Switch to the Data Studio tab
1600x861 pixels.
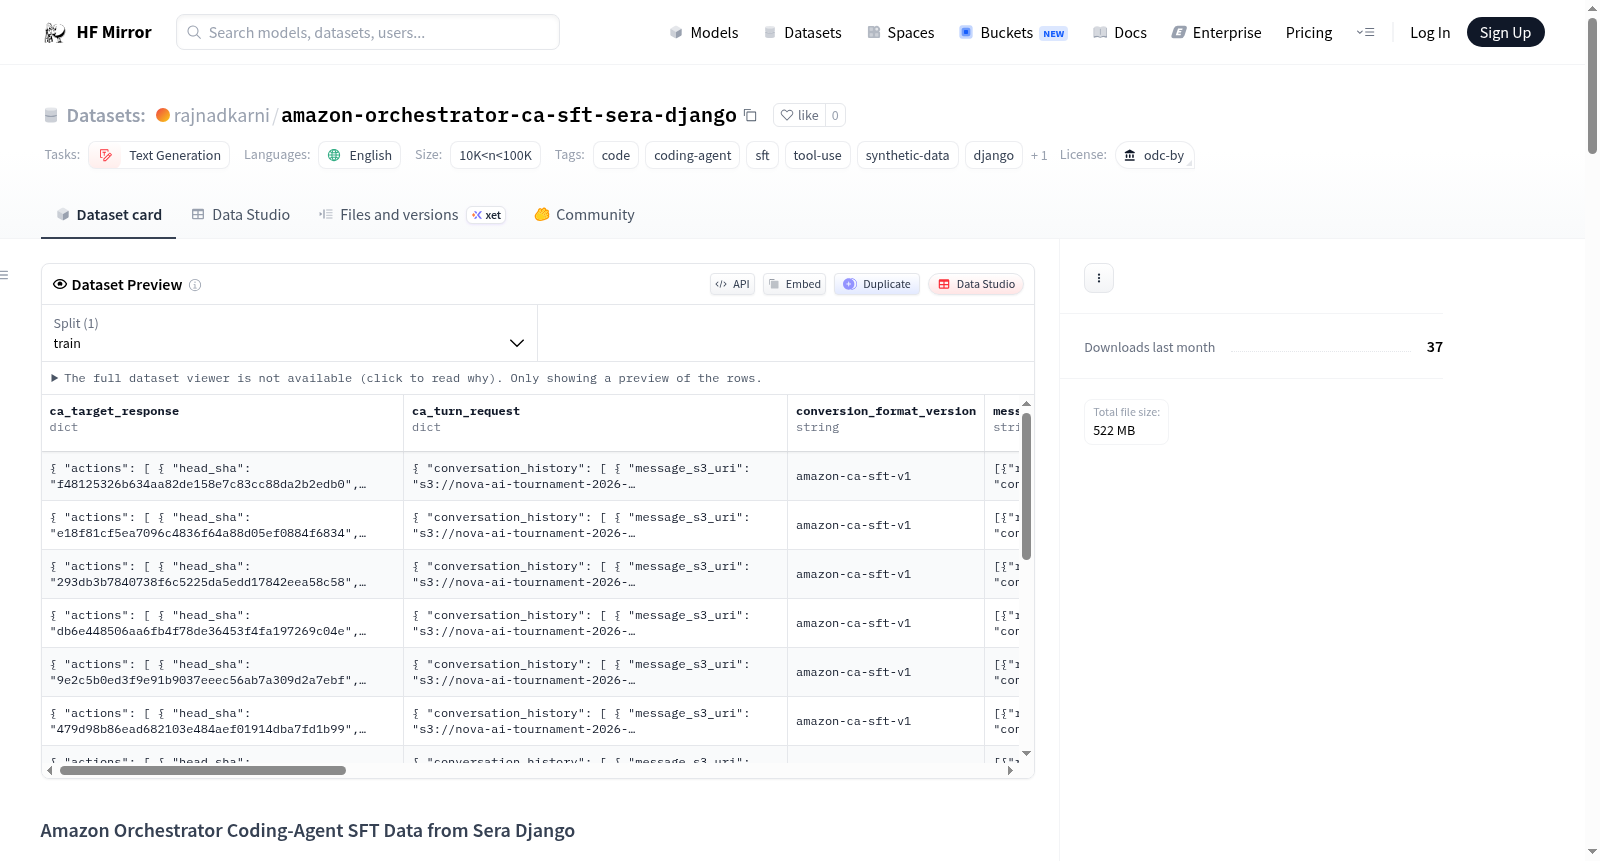coord(241,215)
